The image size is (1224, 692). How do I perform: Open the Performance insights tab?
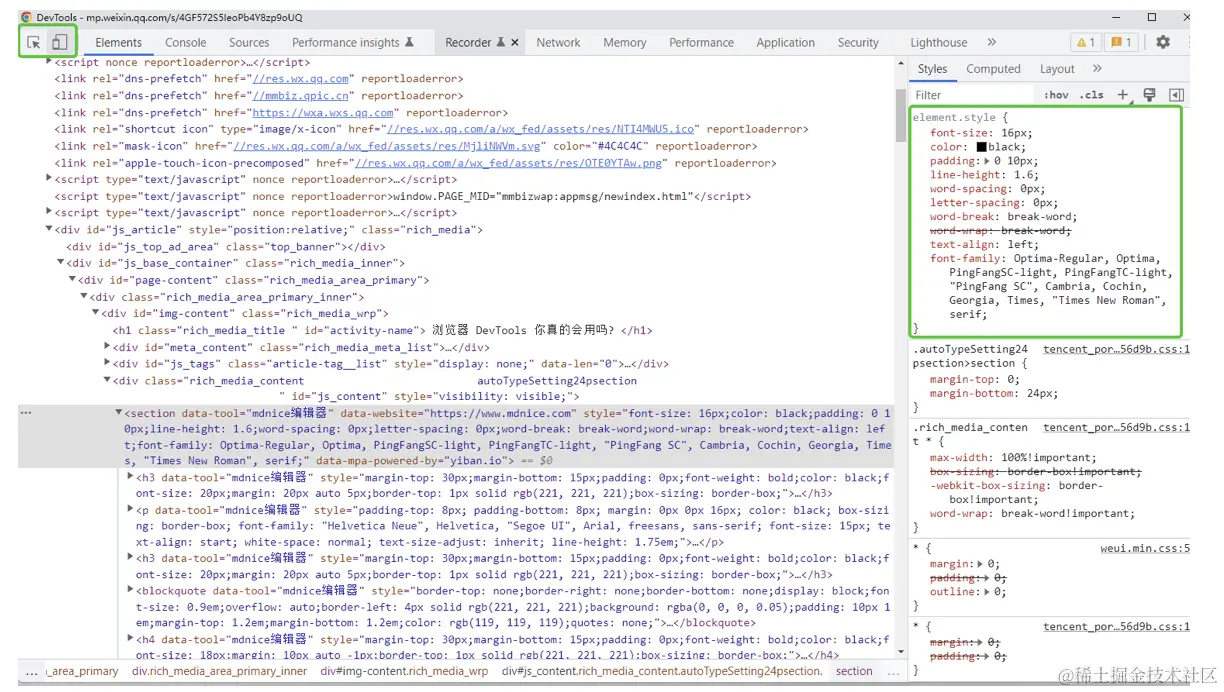click(352, 42)
